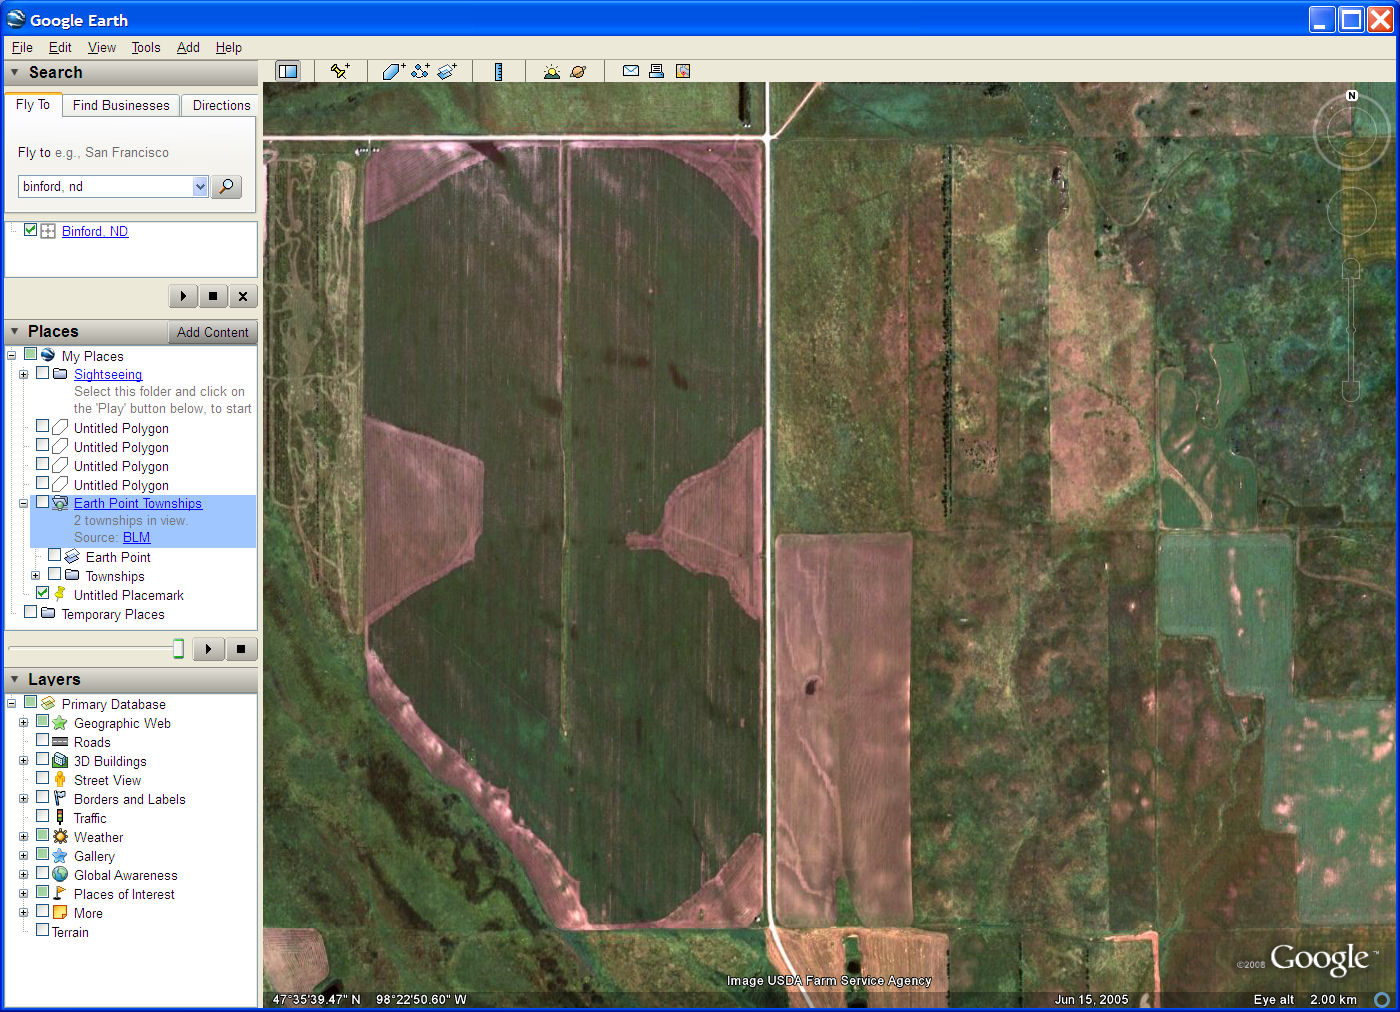Image resolution: width=1400 pixels, height=1012 pixels.
Task: Switch to Find Businesses tab
Action: click(x=121, y=105)
